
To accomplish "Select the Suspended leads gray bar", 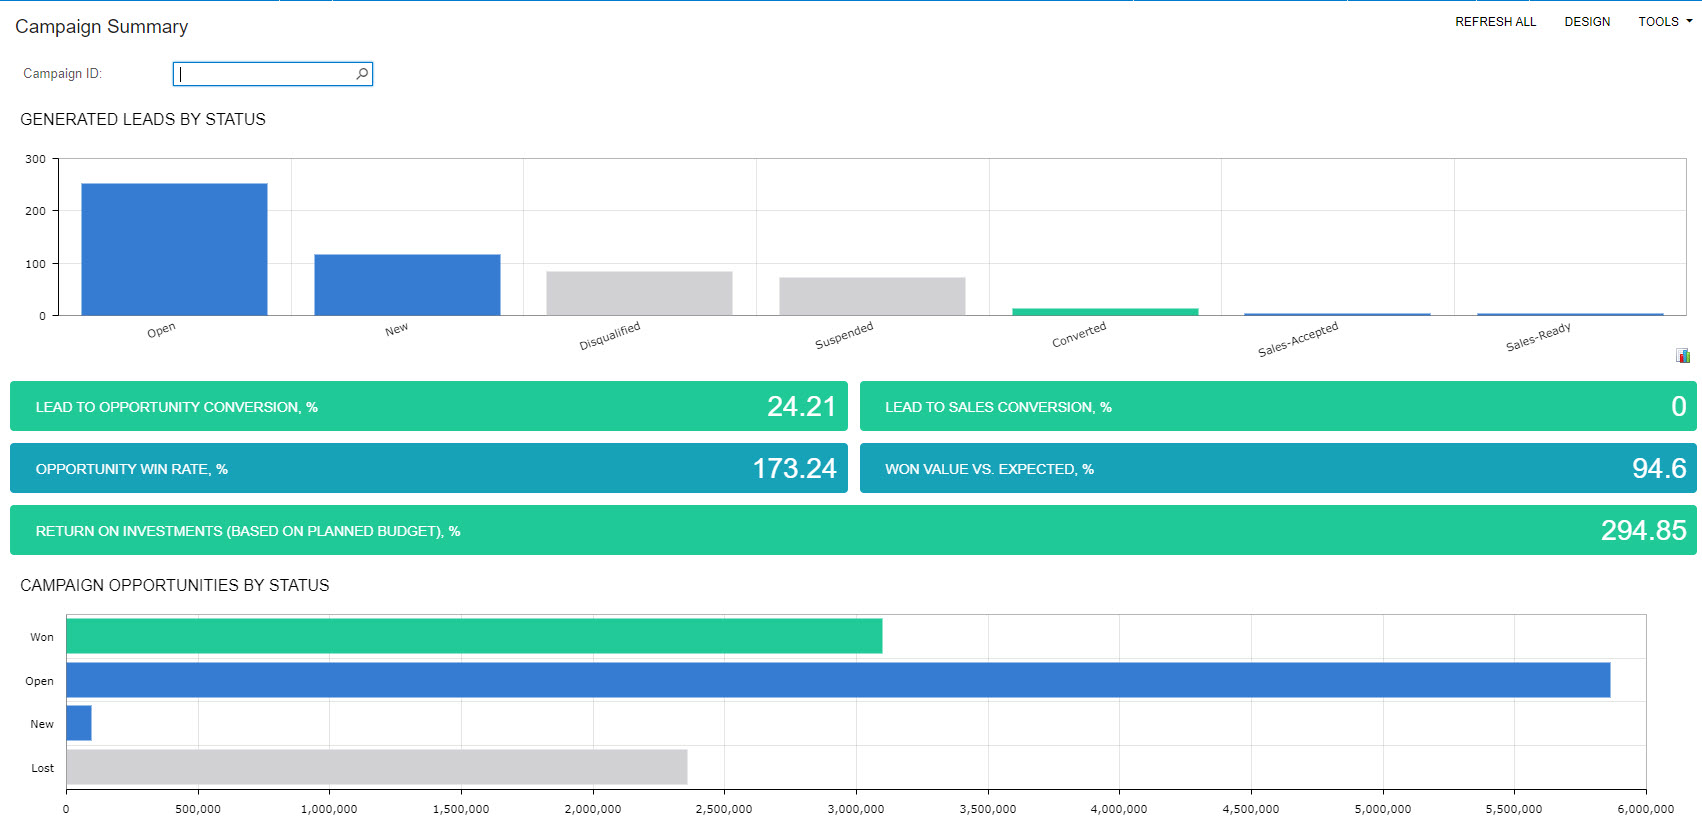I will coord(872,296).
